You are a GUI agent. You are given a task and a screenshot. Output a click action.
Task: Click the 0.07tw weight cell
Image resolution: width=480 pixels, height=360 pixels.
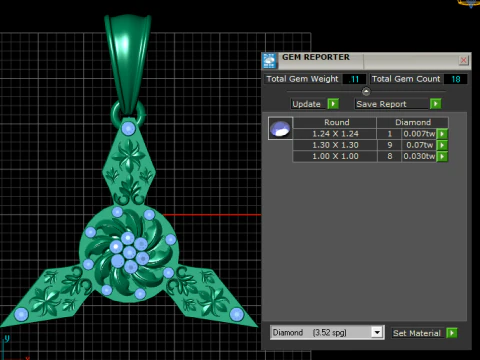[419, 145]
